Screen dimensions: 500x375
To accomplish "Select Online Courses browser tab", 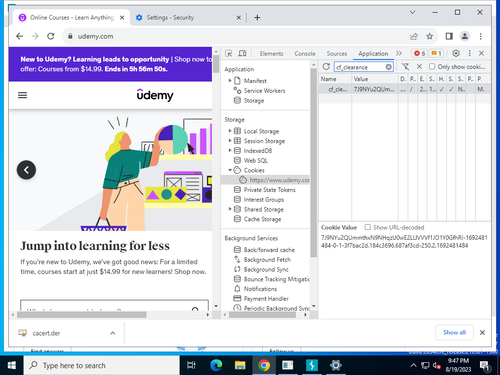I will click(x=72, y=18).
